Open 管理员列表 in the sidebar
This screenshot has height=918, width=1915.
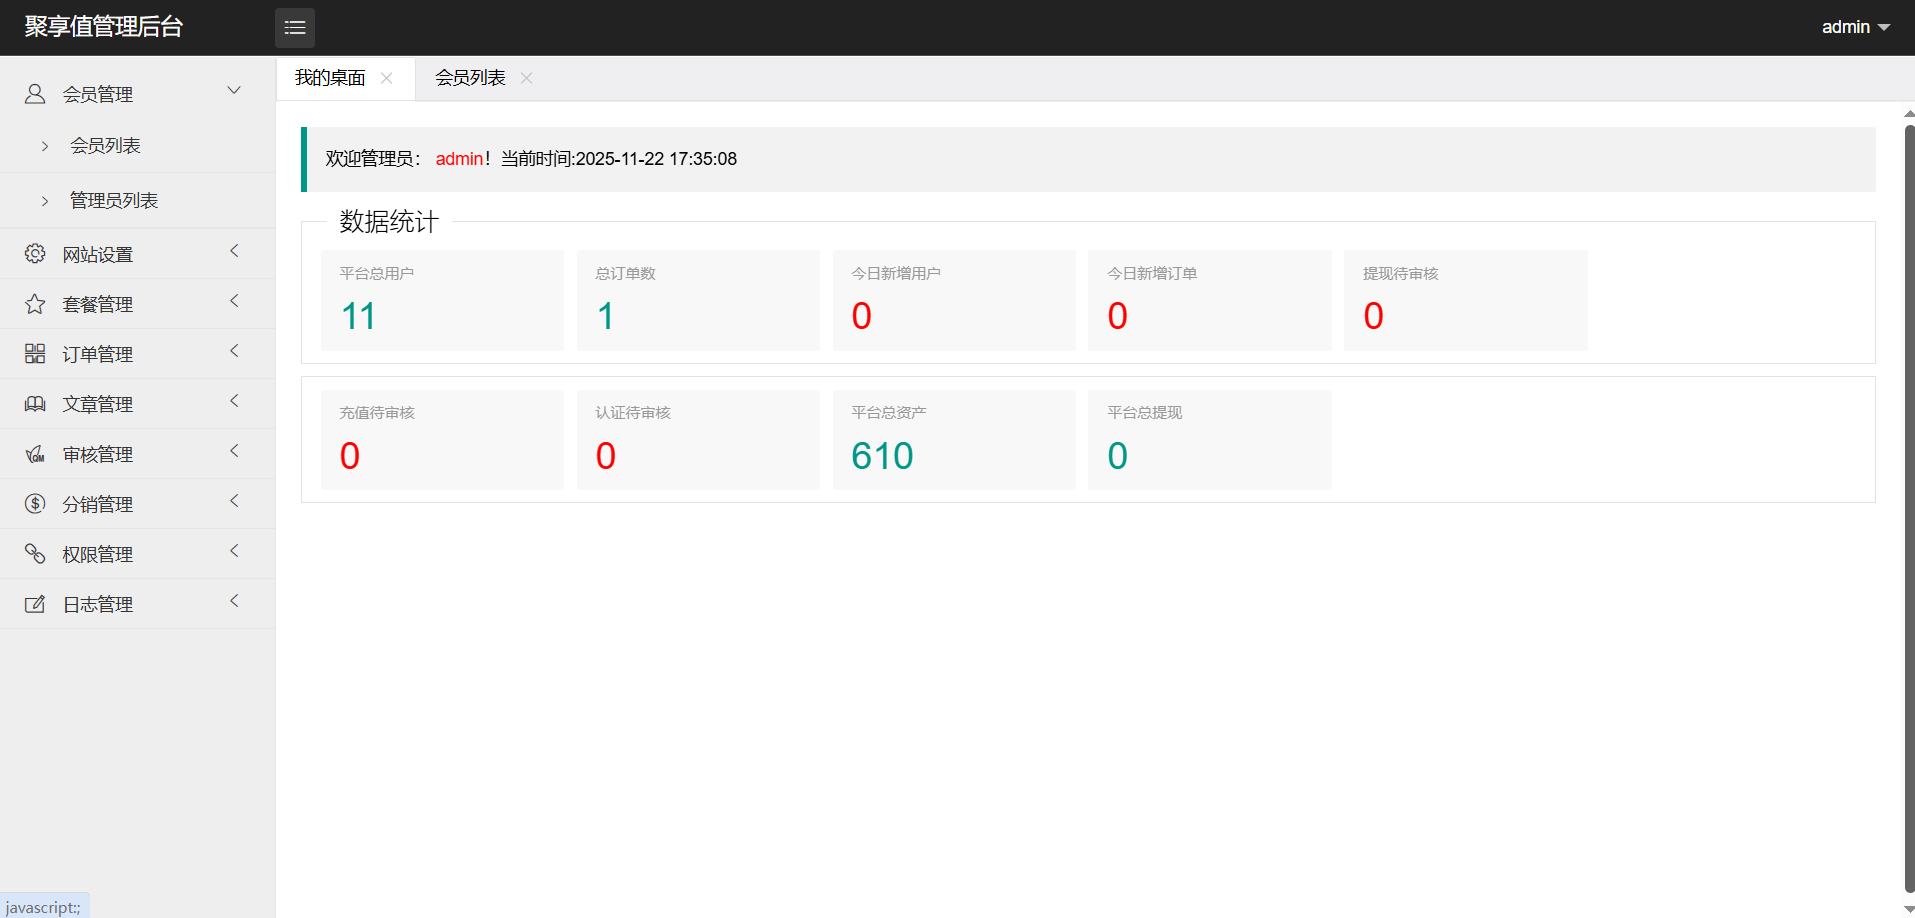[114, 201]
